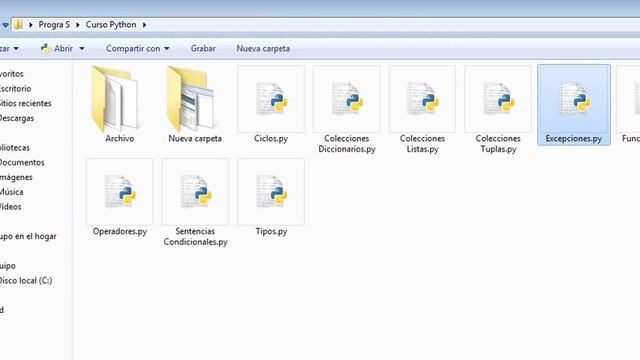Open the Abrir dropdown arrow
This screenshot has width=640, height=360.
[x=82, y=49]
